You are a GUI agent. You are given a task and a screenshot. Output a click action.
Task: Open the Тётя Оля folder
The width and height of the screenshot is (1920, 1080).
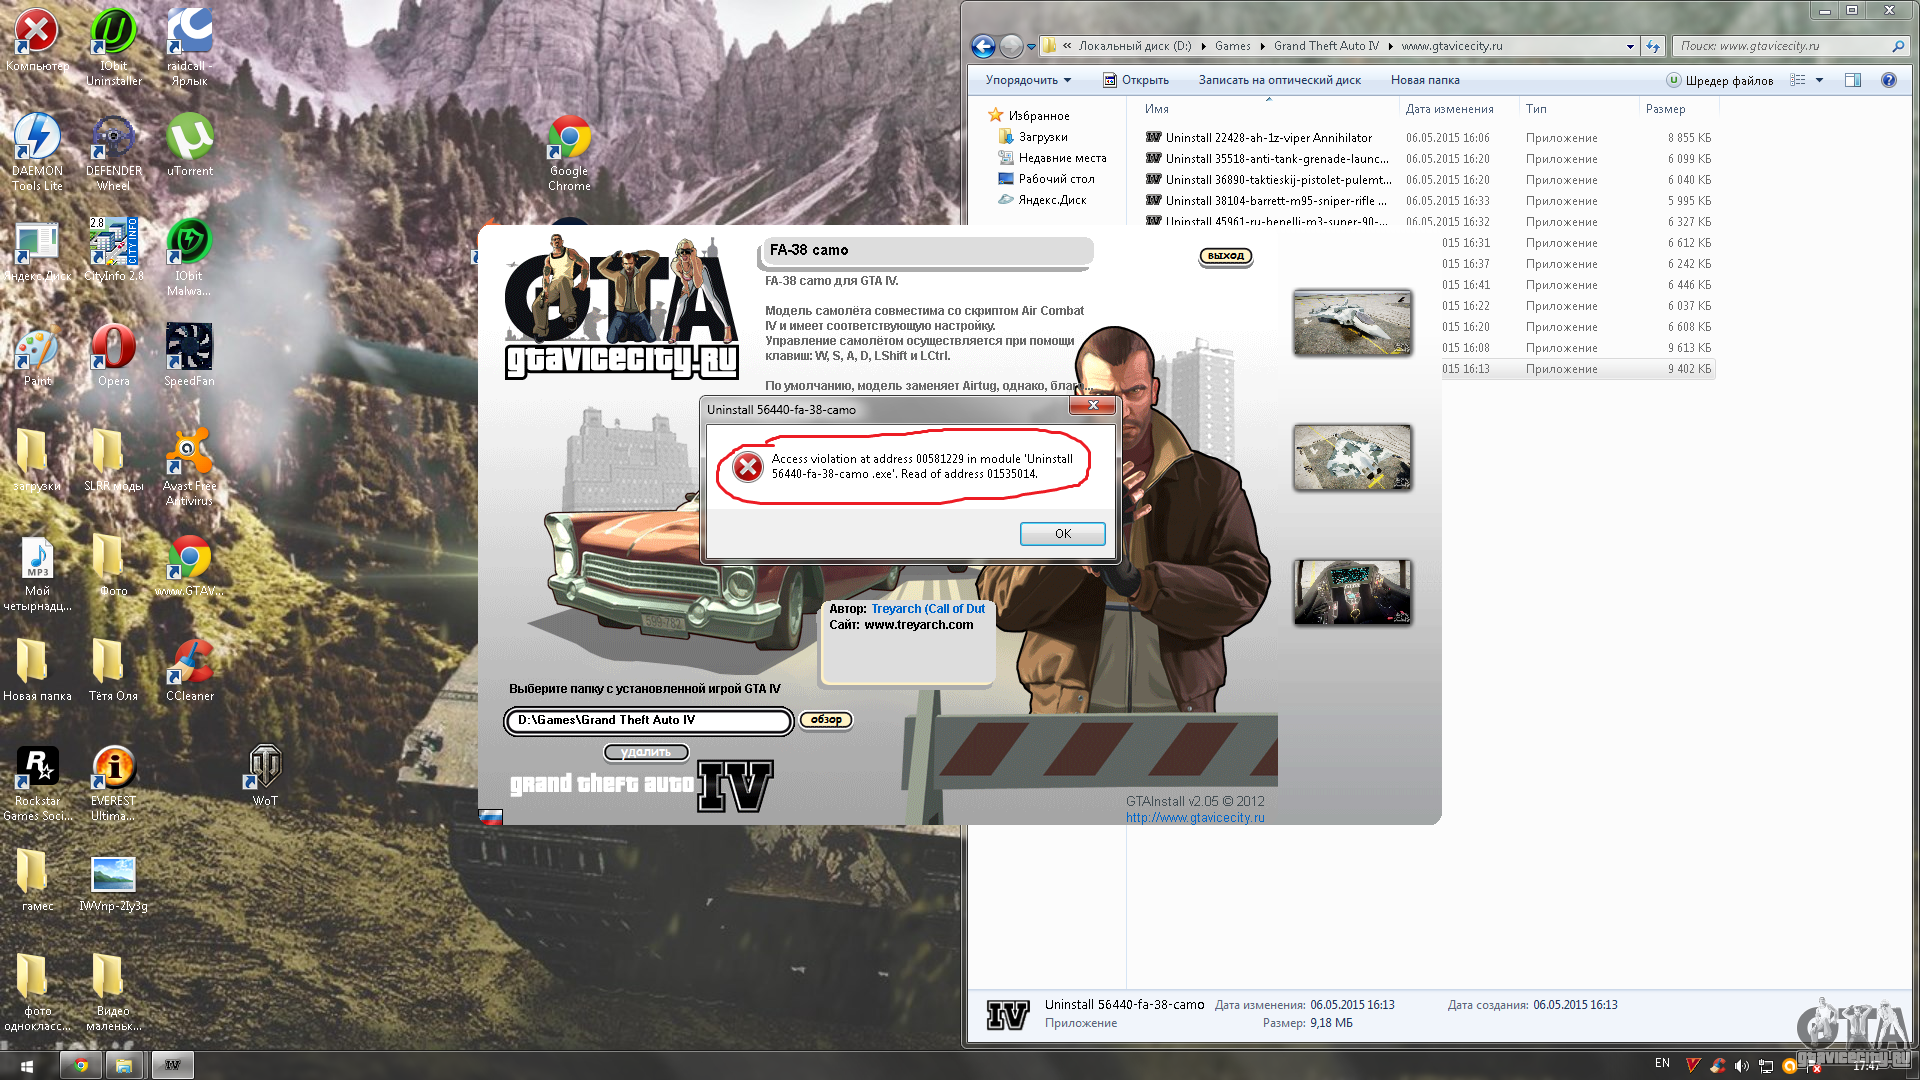(113, 670)
